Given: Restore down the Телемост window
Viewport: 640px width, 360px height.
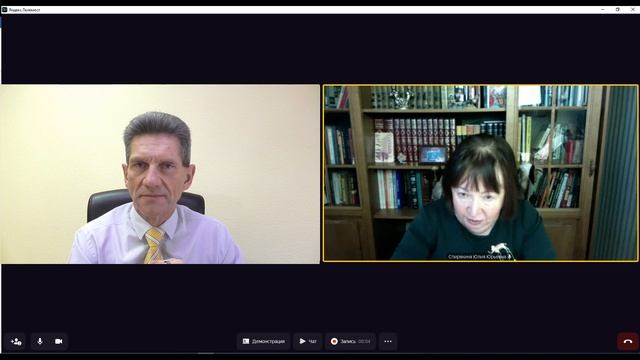Looking at the screenshot, I should click(618, 9).
